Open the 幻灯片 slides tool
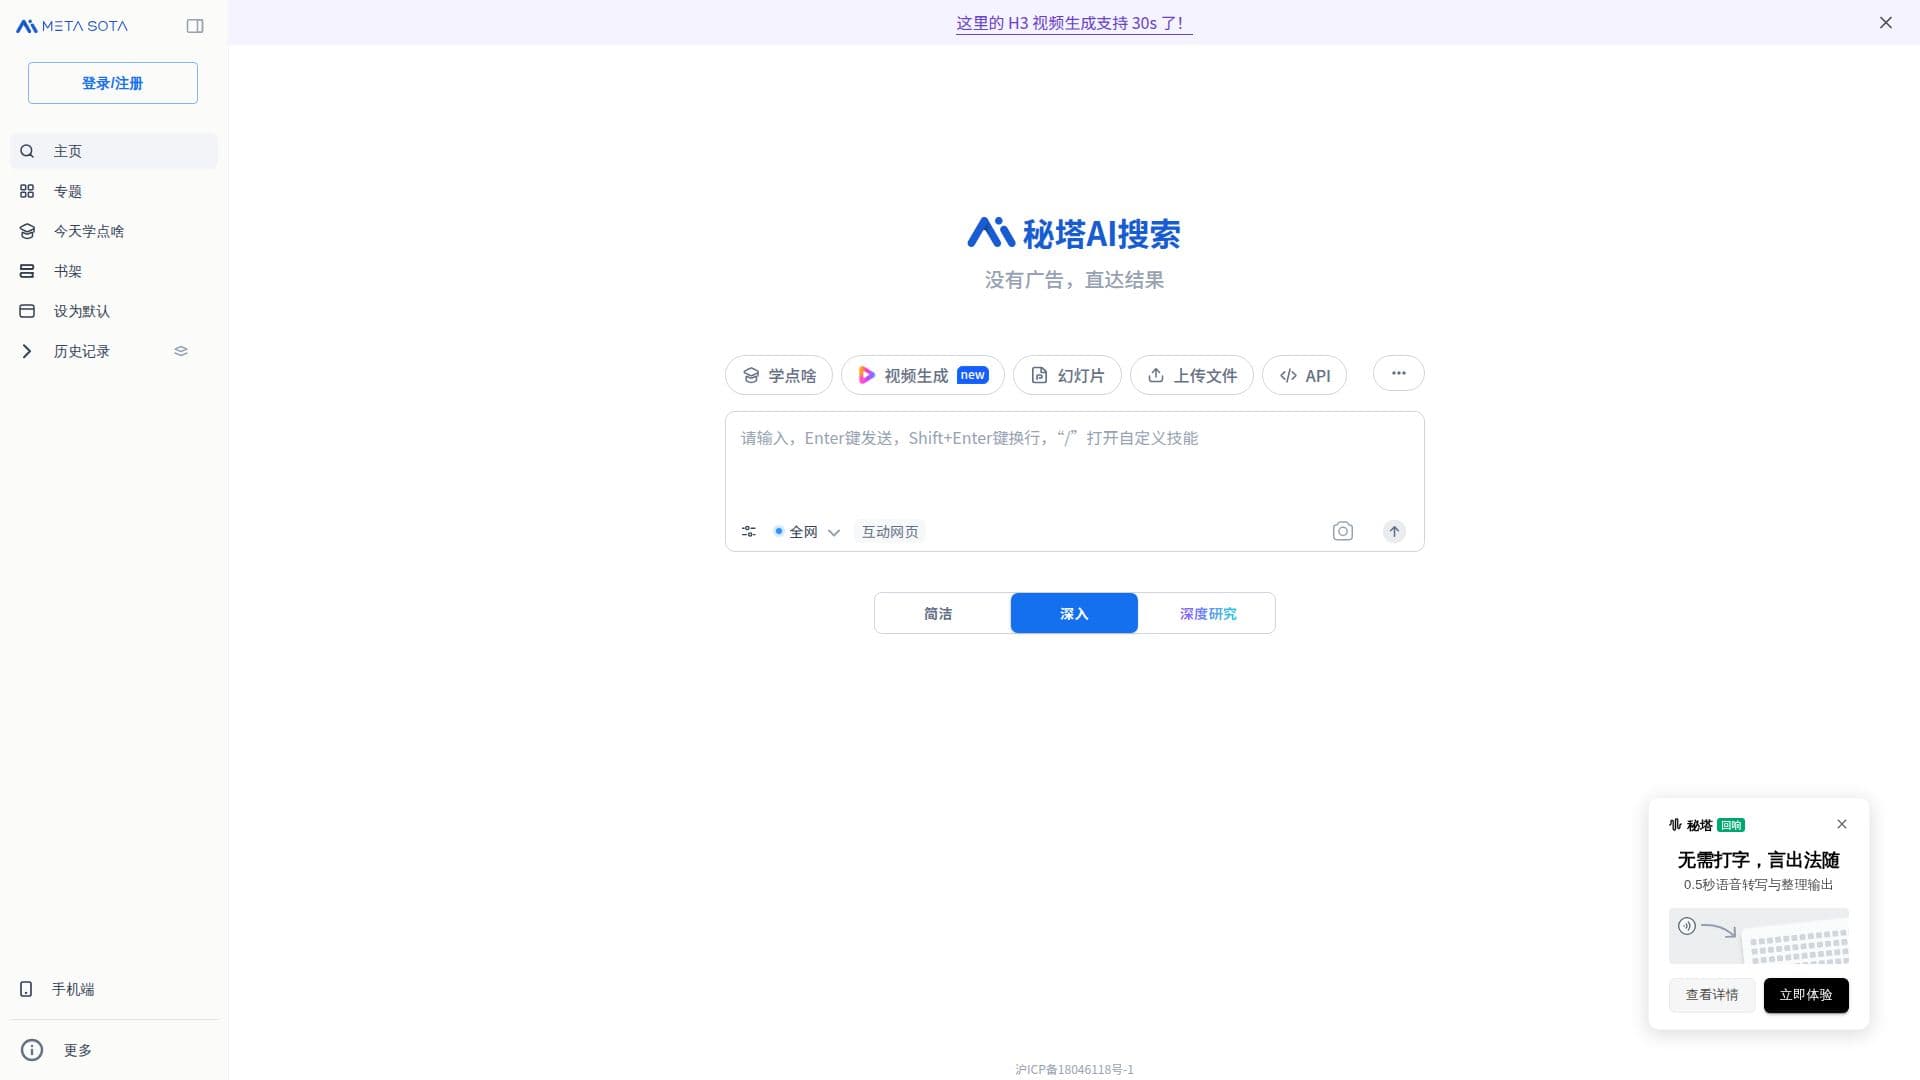1920x1080 pixels. tap(1067, 375)
